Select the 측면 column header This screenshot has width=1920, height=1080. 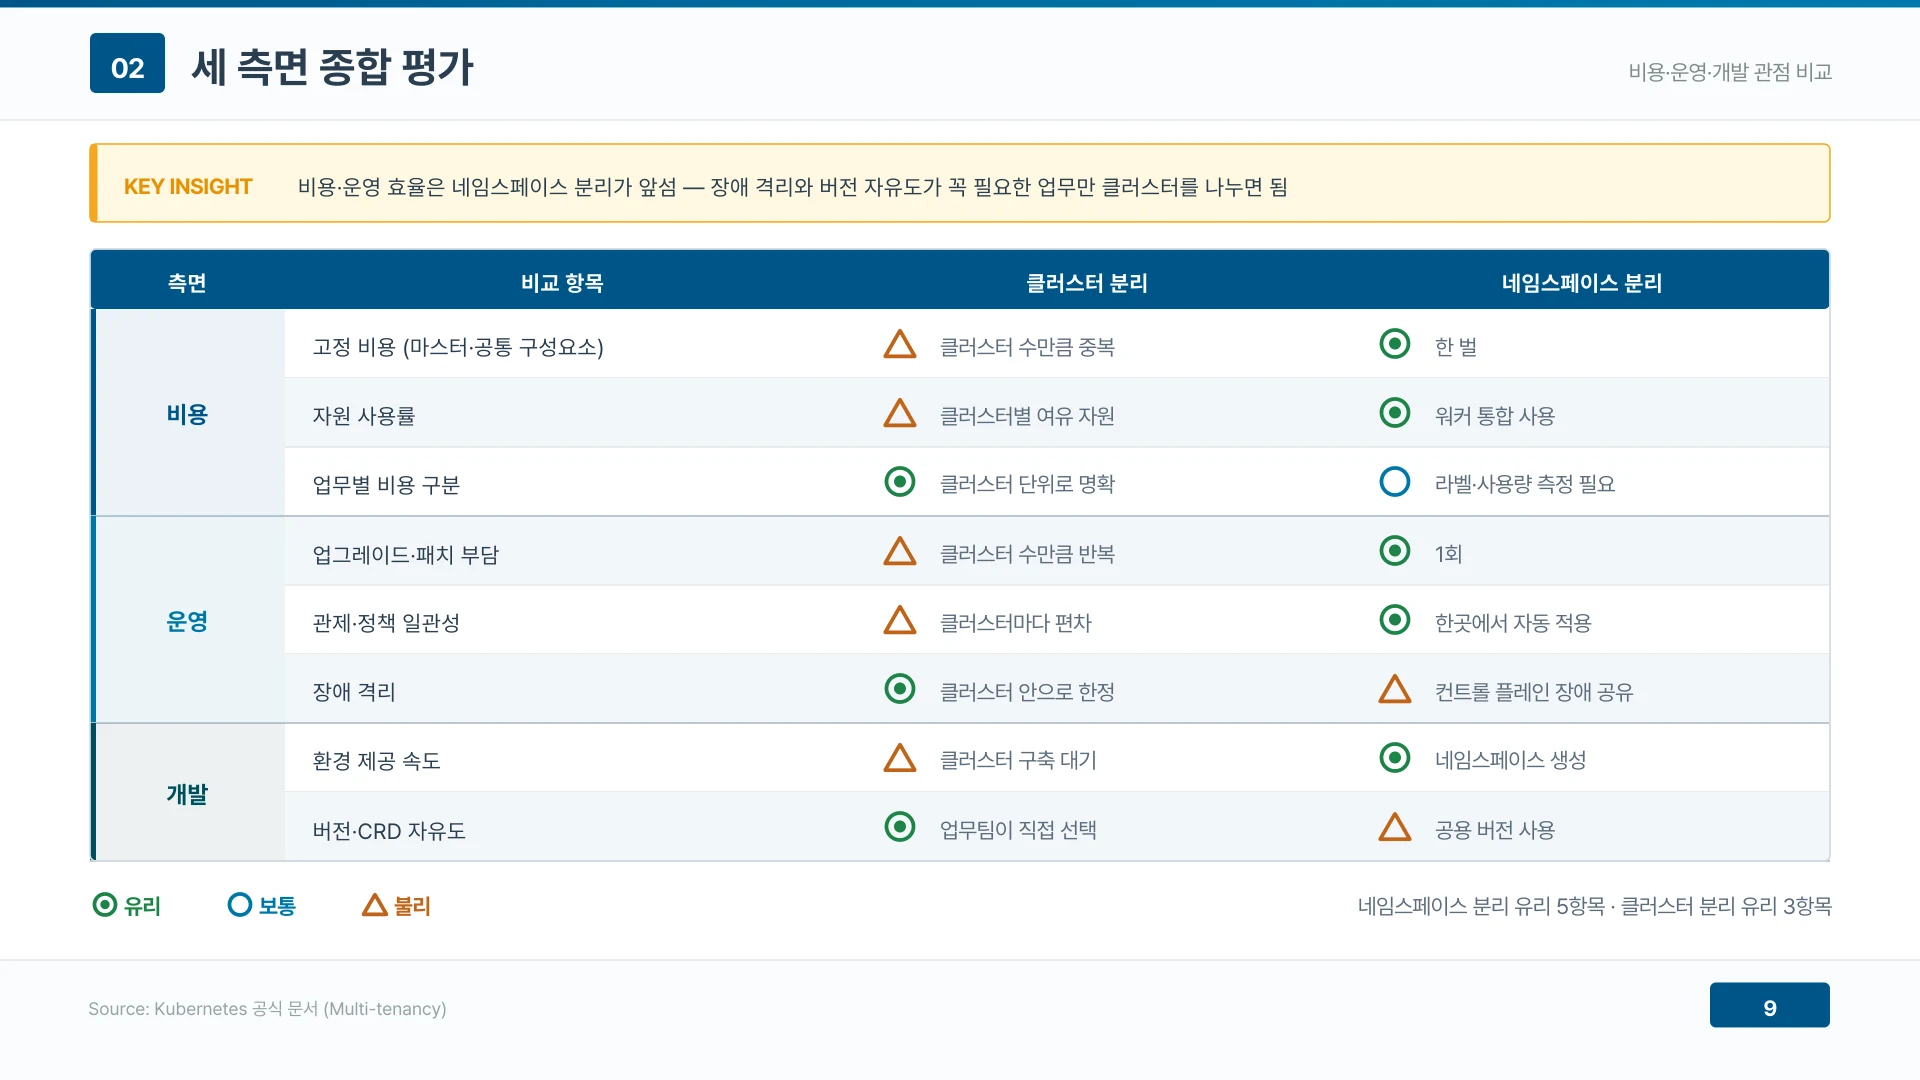click(187, 283)
